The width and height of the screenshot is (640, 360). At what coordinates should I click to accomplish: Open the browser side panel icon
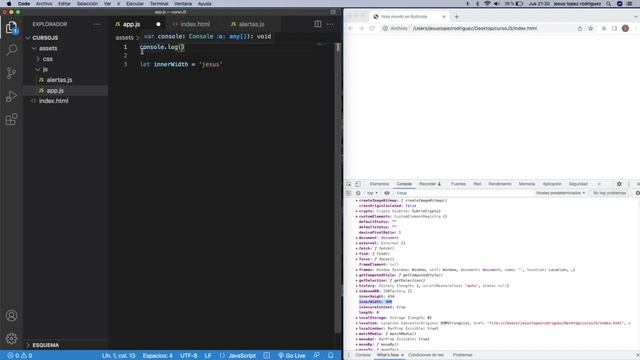614,29
